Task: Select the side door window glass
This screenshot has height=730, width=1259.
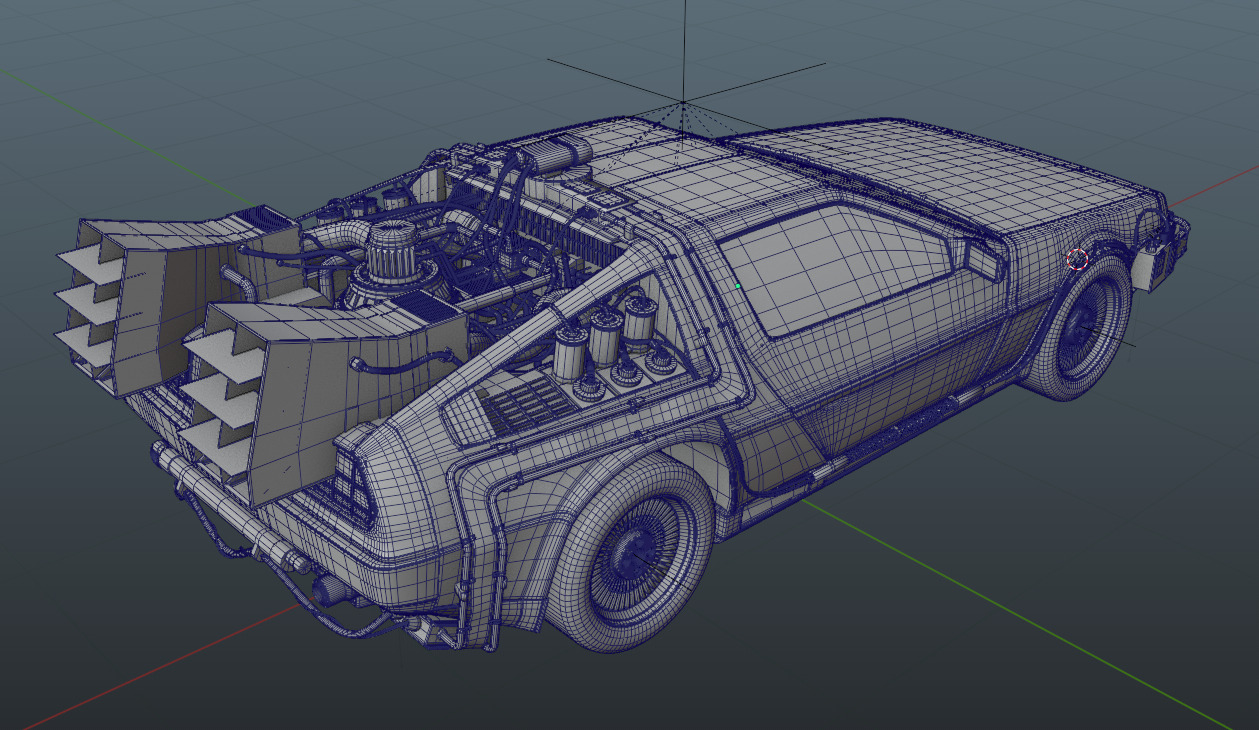Action: click(x=838, y=268)
